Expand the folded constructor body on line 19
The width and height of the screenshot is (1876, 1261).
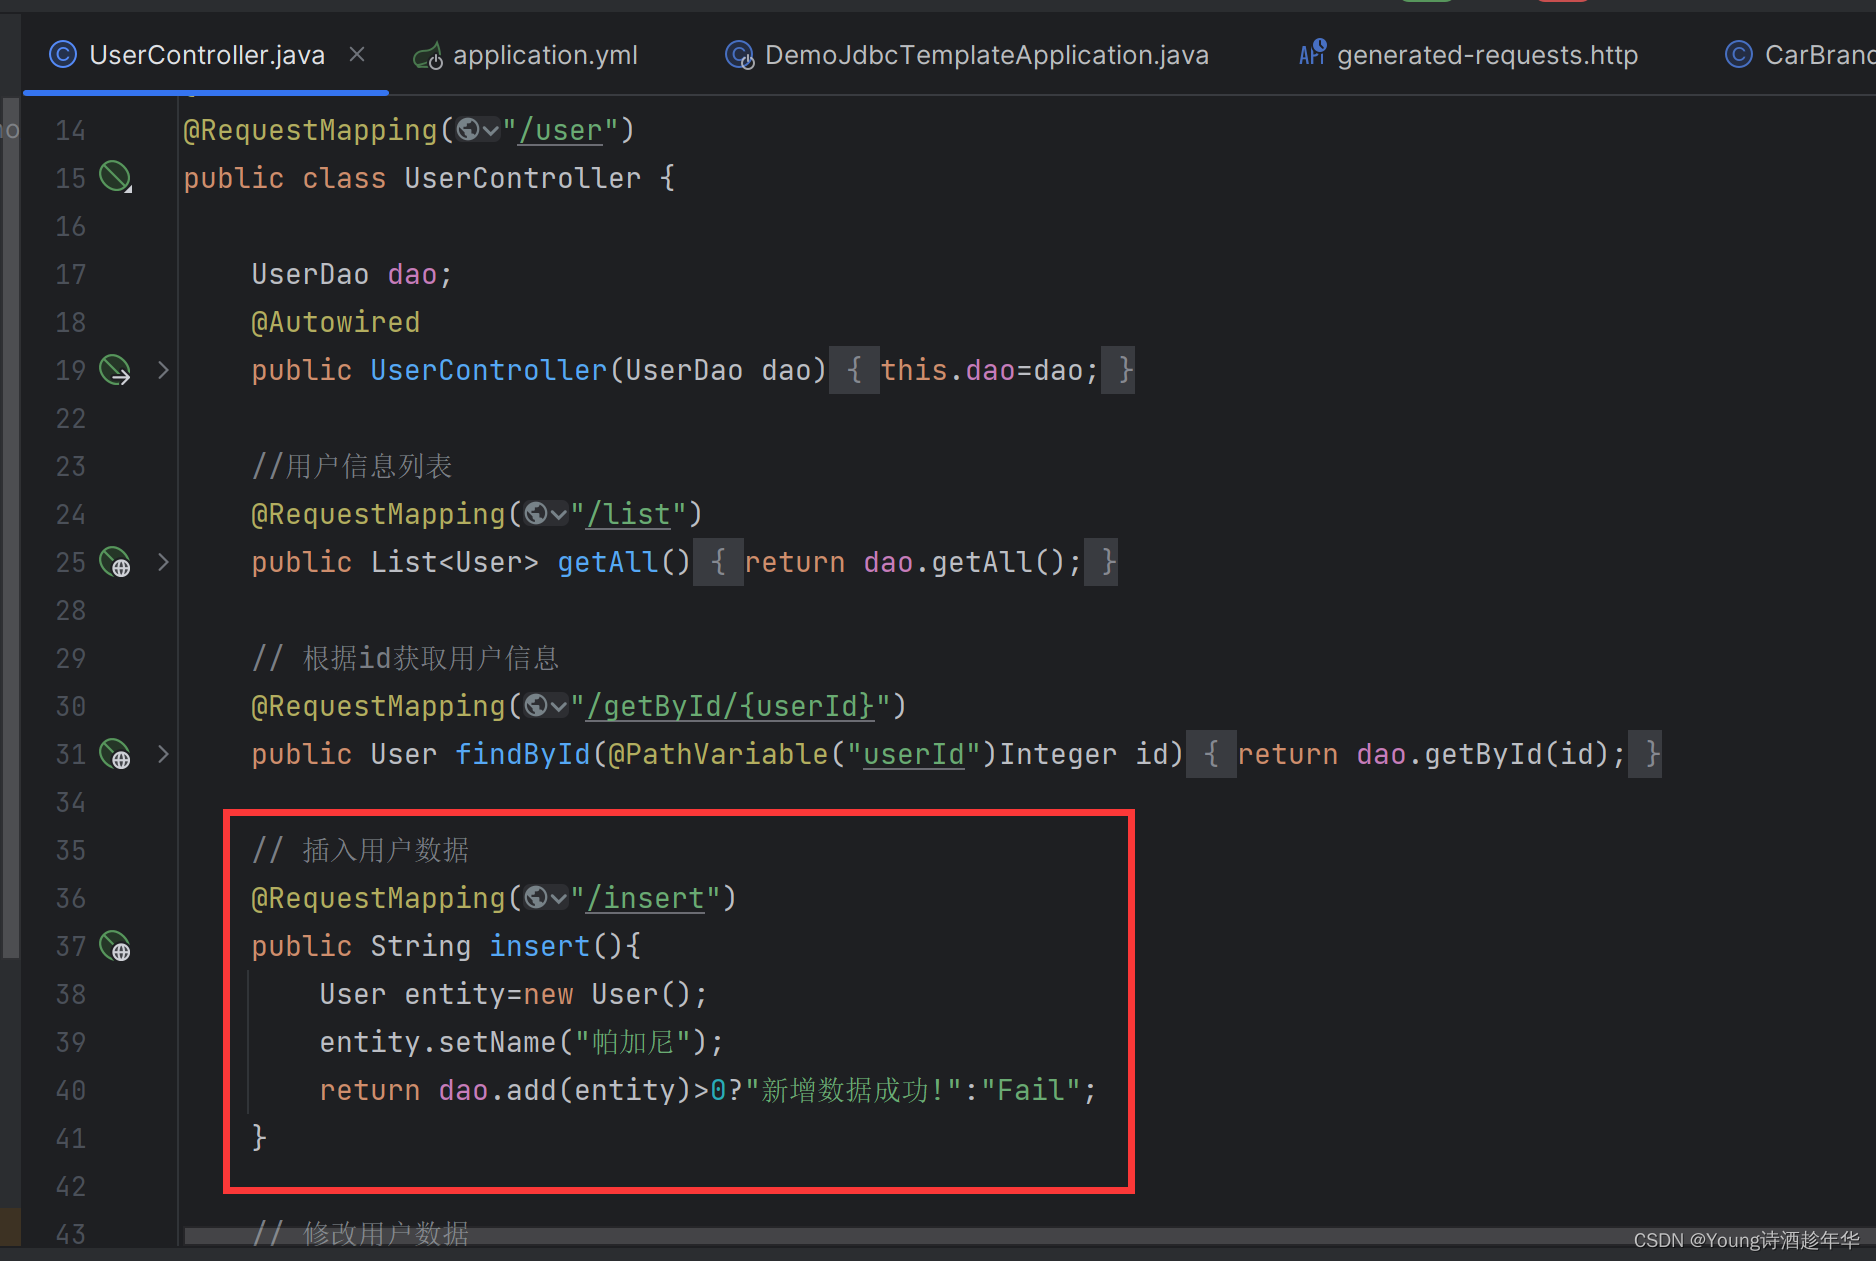click(163, 370)
